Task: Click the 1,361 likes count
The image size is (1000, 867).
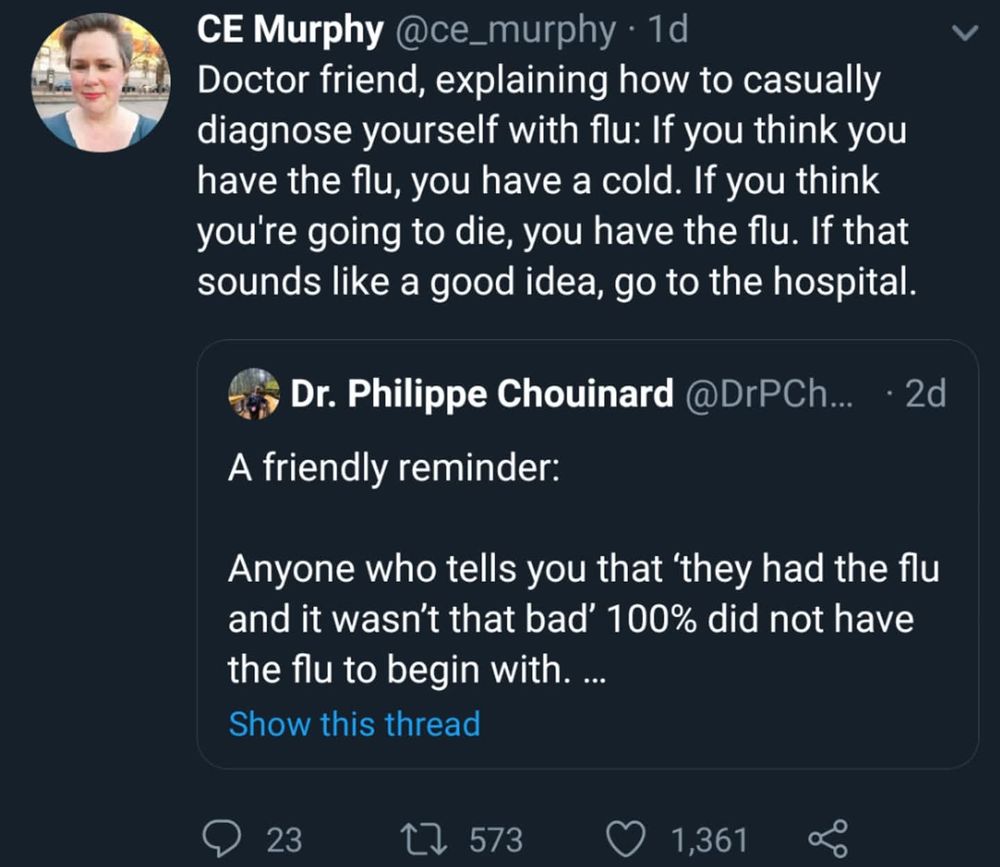Action: pyautogui.click(x=710, y=839)
